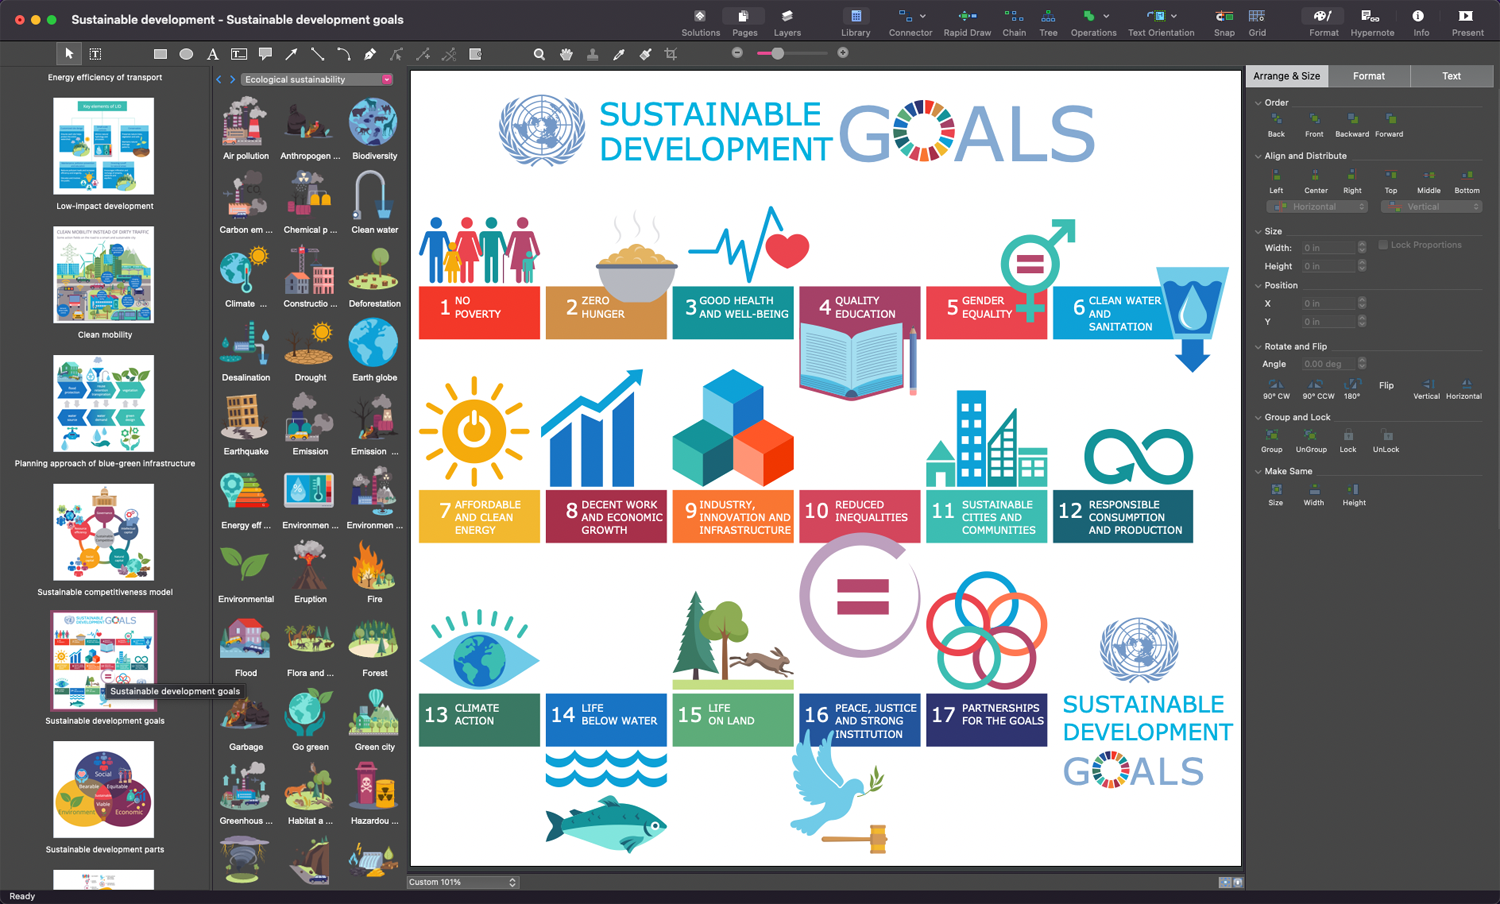Open the Solutions panel

coord(700,22)
